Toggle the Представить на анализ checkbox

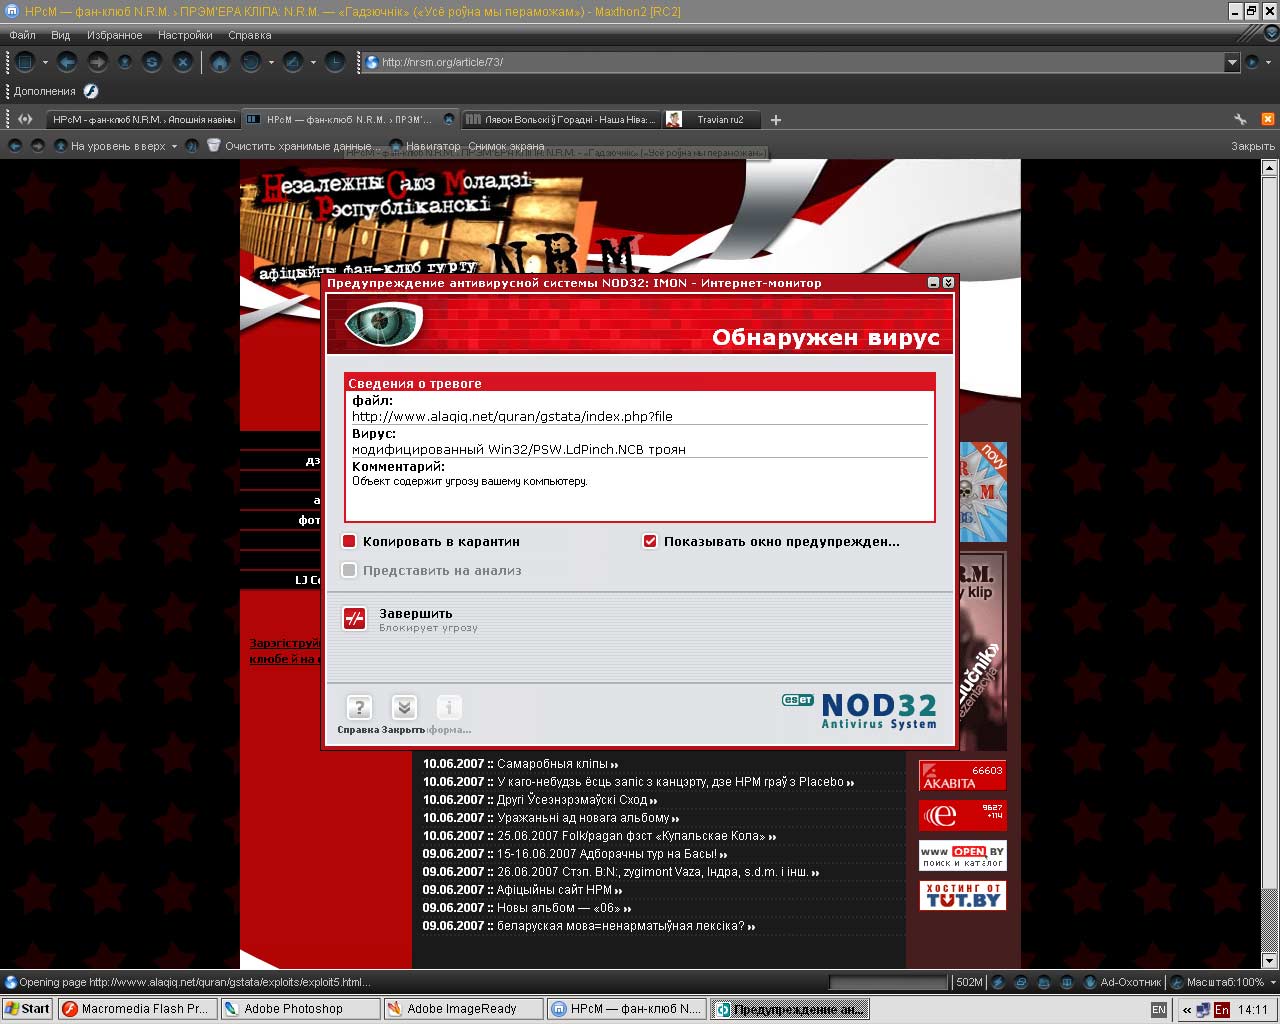coord(349,570)
